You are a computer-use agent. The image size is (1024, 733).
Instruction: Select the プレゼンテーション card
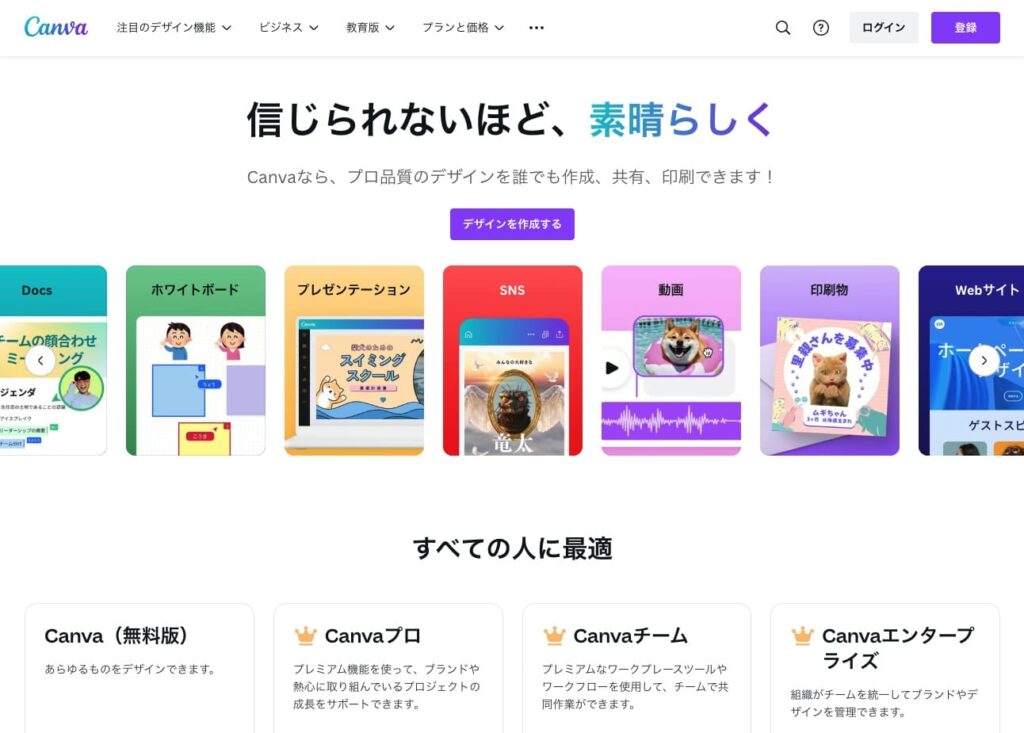pos(354,360)
